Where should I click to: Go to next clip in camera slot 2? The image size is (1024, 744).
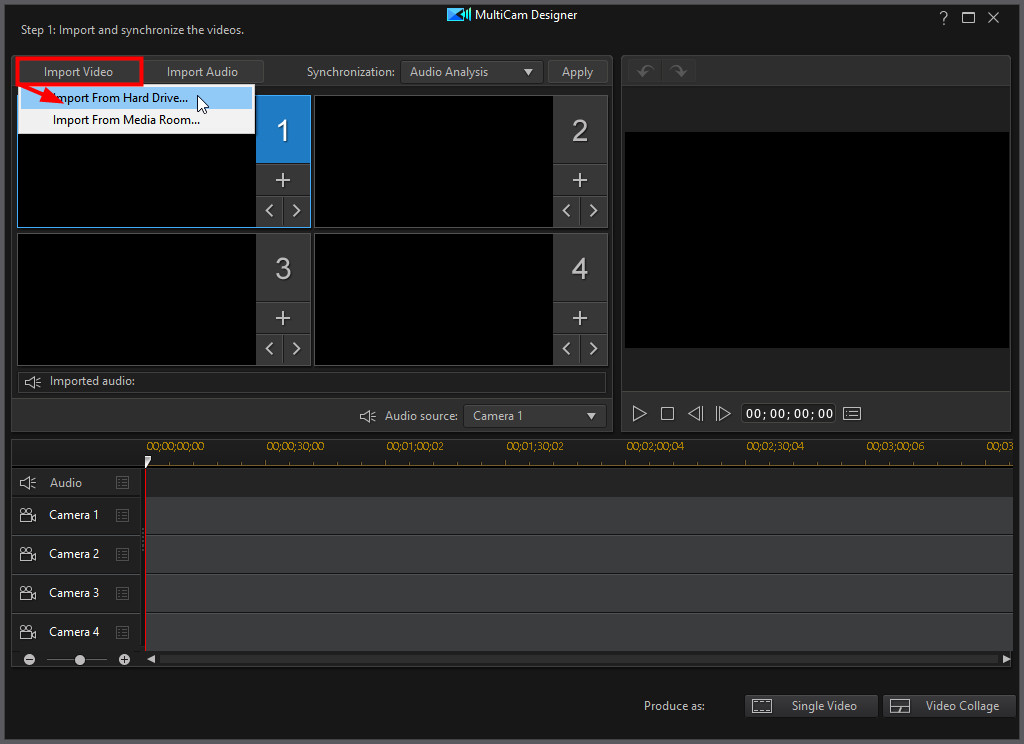[x=594, y=211]
